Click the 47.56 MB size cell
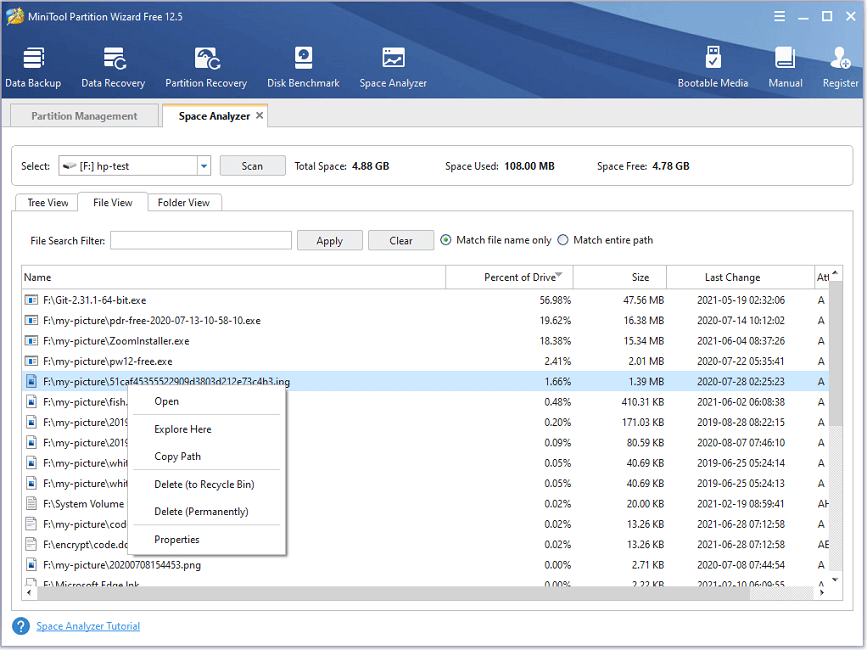The width and height of the screenshot is (867, 650). coord(644,300)
